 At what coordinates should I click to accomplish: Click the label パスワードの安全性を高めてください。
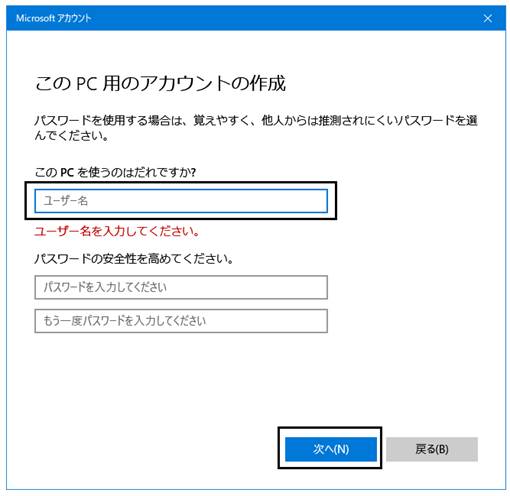[134, 259]
